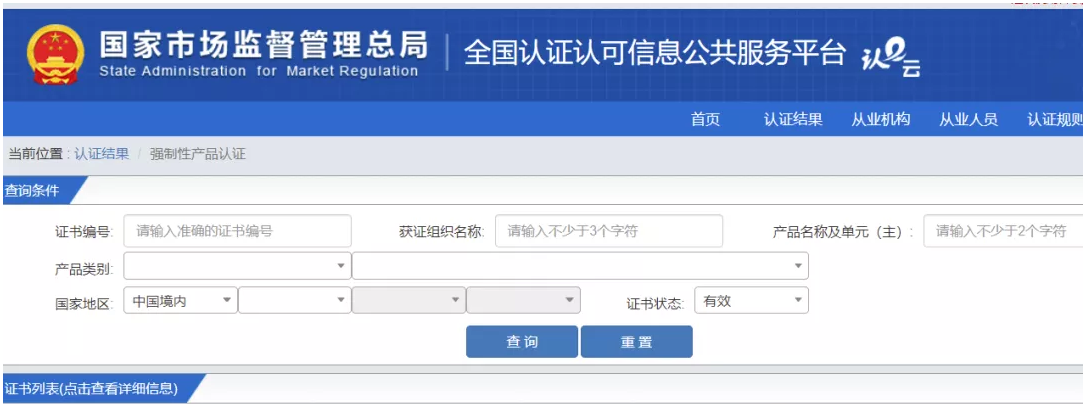This screenshot has height=404, width=1083.
Task: Open the 从业机构 menu item
Action: point(881,119)
